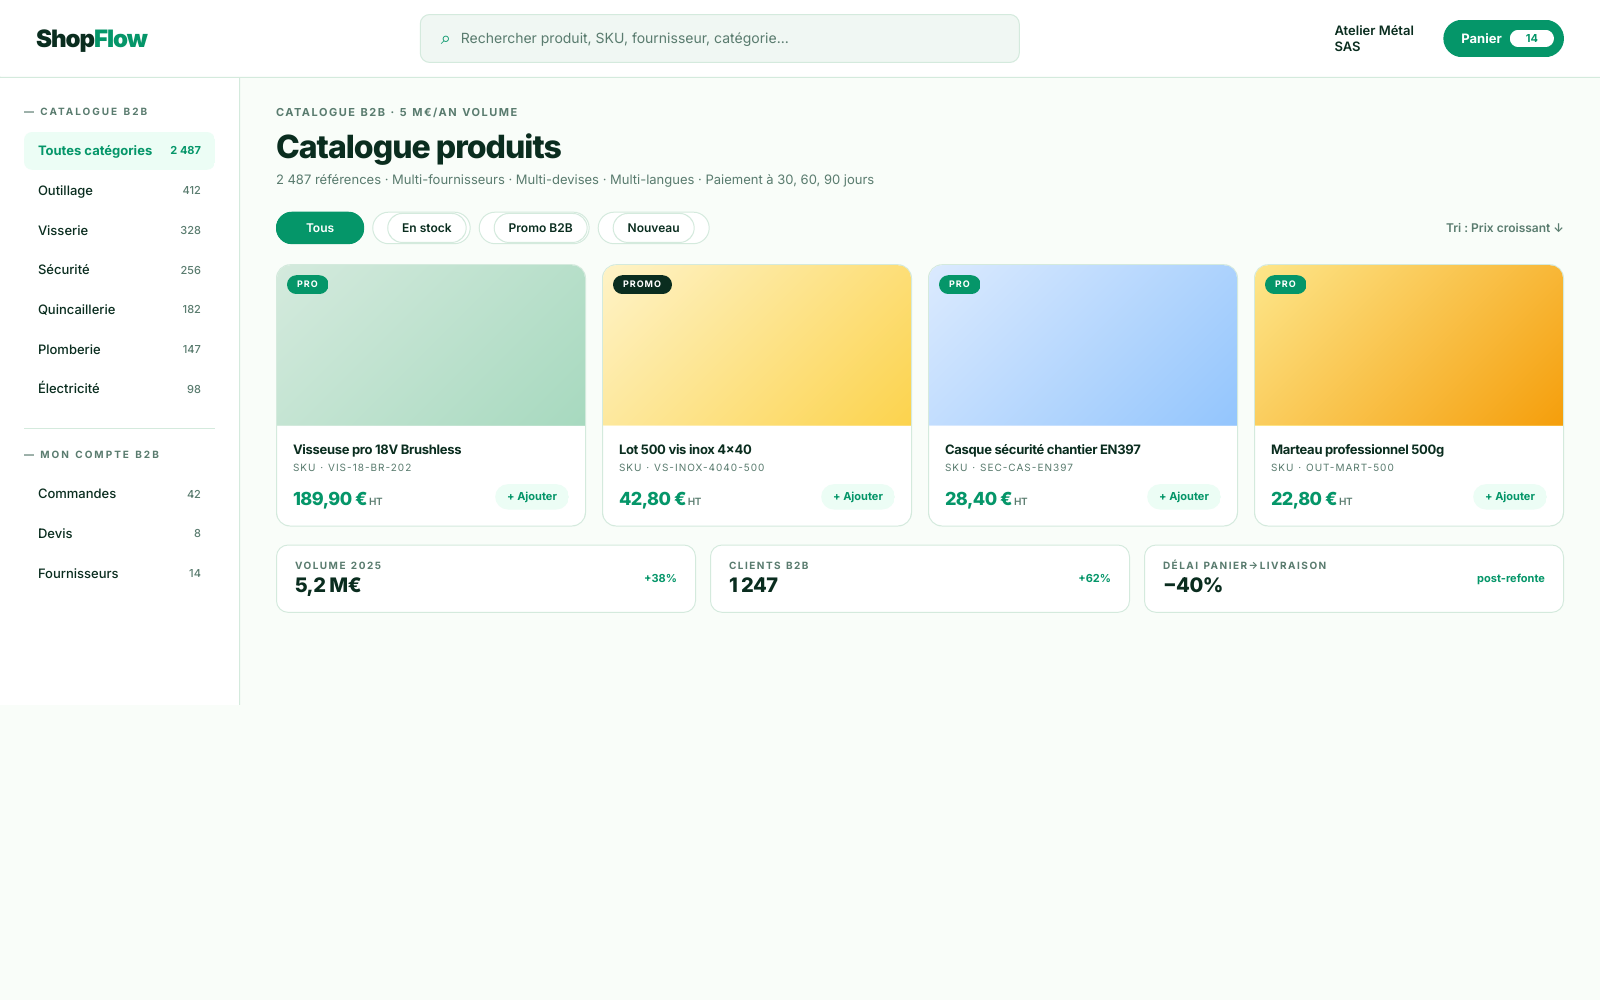This screenshot has height=1000, width=1600.
Task: Click the +38% volume change indicator
Action: pyautogui.click(x=660, y=579)
